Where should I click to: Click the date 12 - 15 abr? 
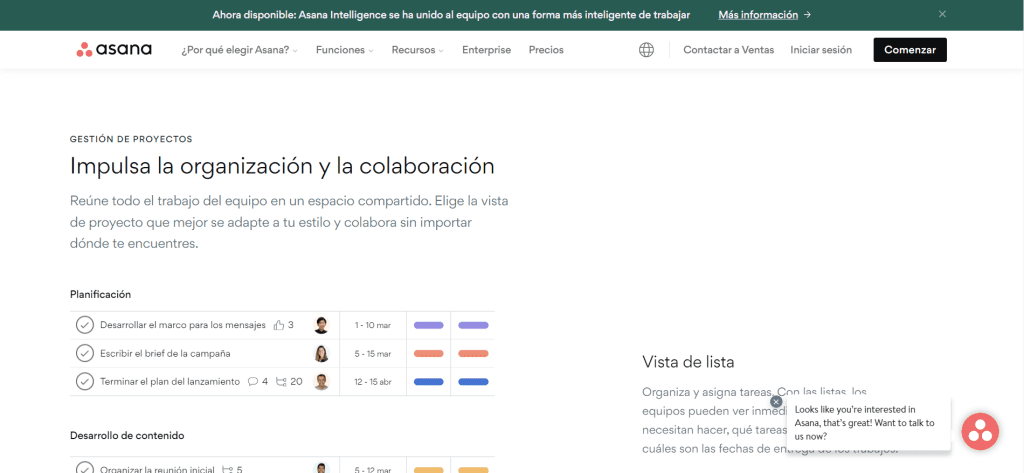pyautogui.click(x=373, y=382)
